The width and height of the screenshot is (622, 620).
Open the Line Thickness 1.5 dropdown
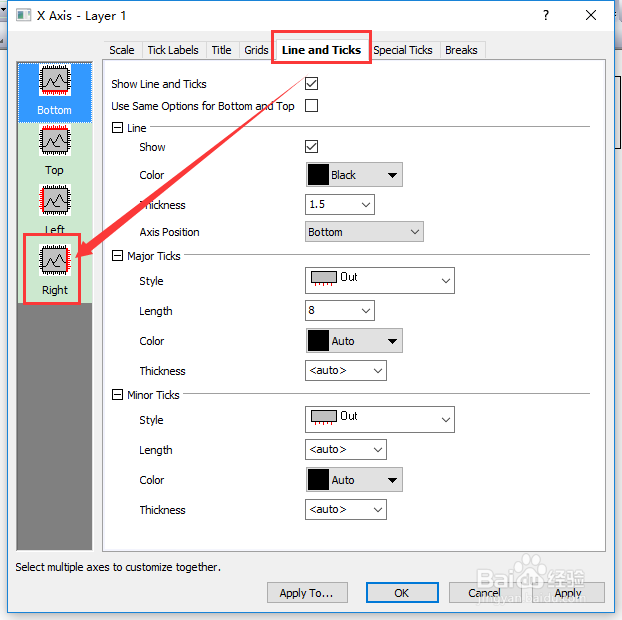[x=340, y=204]
